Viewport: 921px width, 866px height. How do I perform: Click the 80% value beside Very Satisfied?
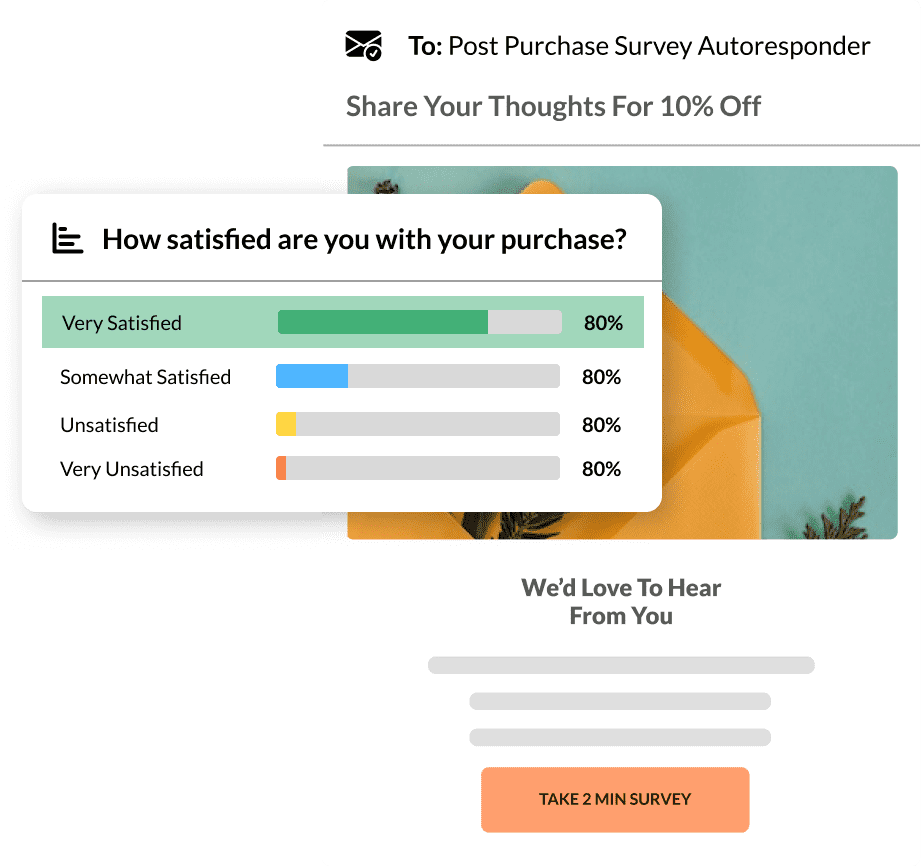(603, 323)
